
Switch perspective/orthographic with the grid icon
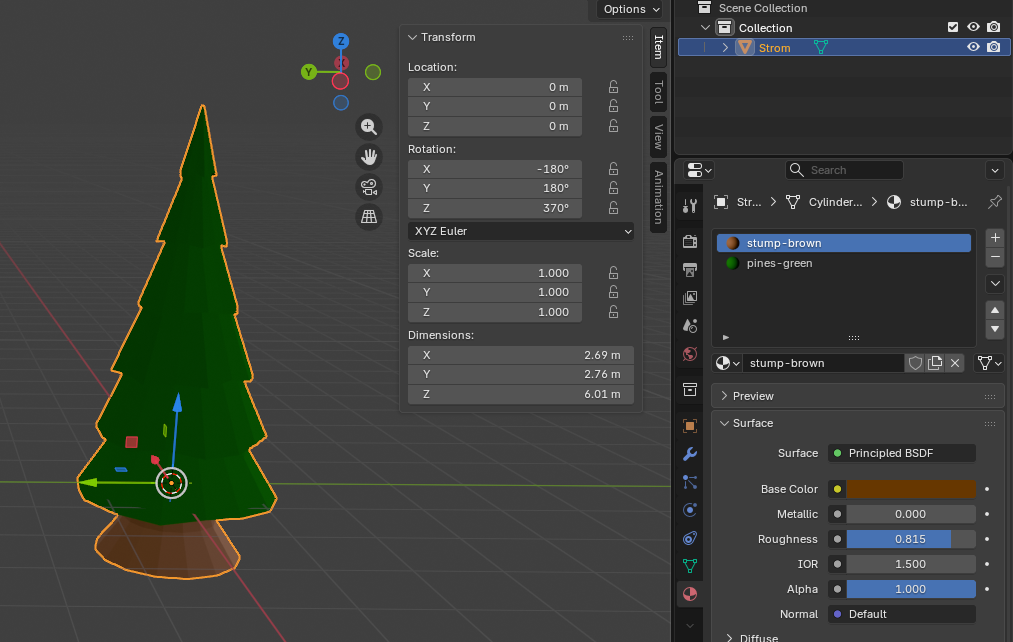coord(369,217)
